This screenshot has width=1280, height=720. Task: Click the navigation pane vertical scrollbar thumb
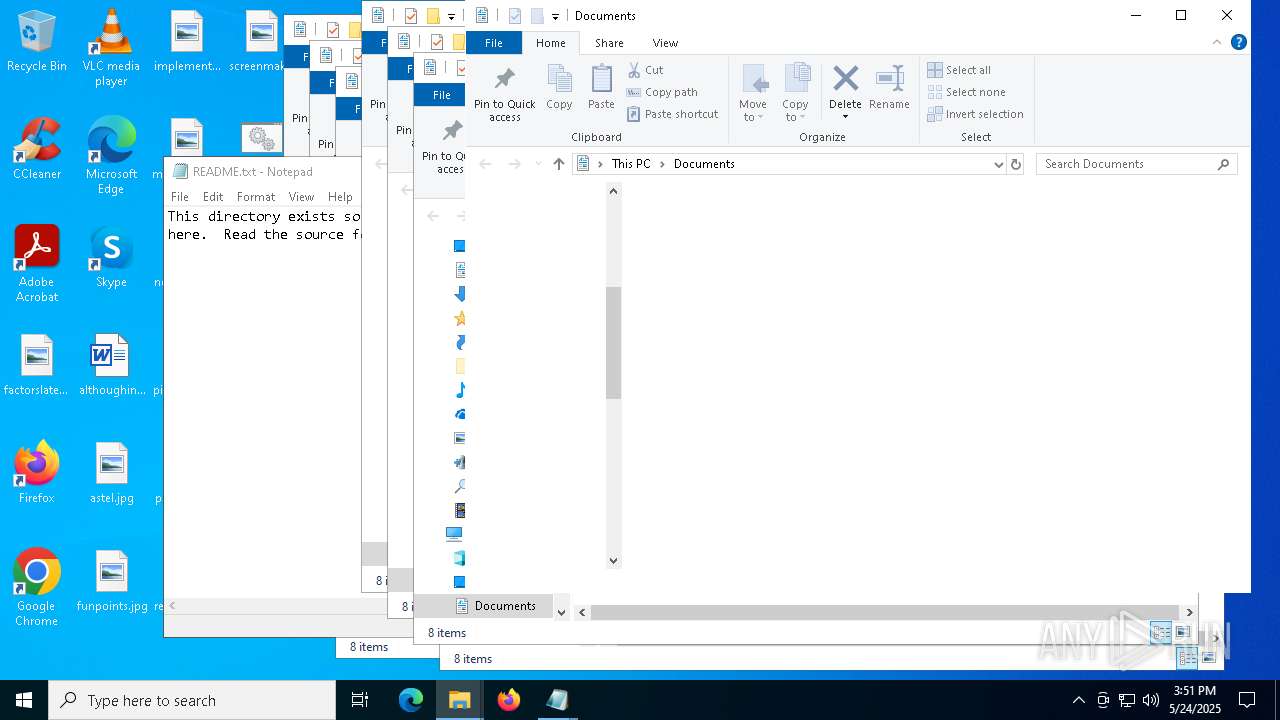(x=614, y=343)
